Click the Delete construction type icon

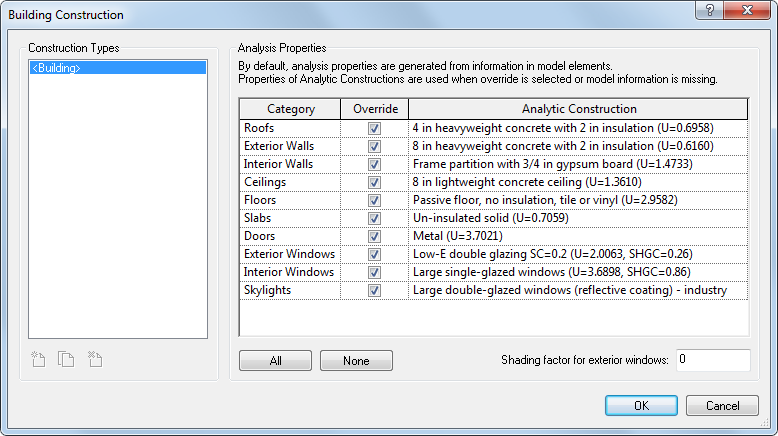point(95,359)
